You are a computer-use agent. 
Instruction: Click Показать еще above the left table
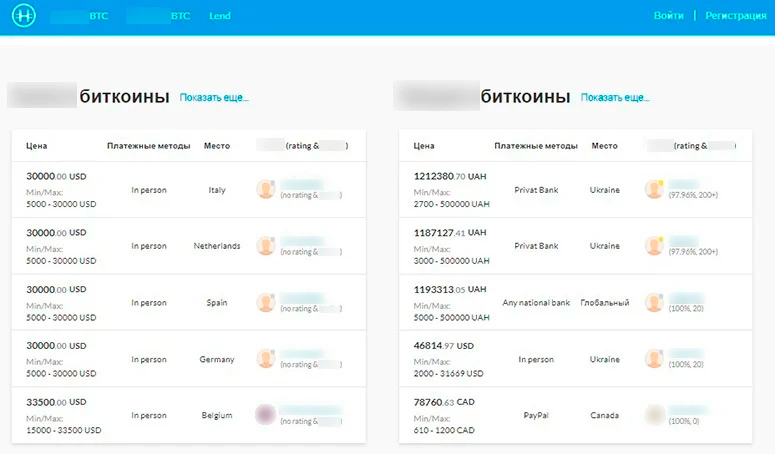tap(214, 98)
